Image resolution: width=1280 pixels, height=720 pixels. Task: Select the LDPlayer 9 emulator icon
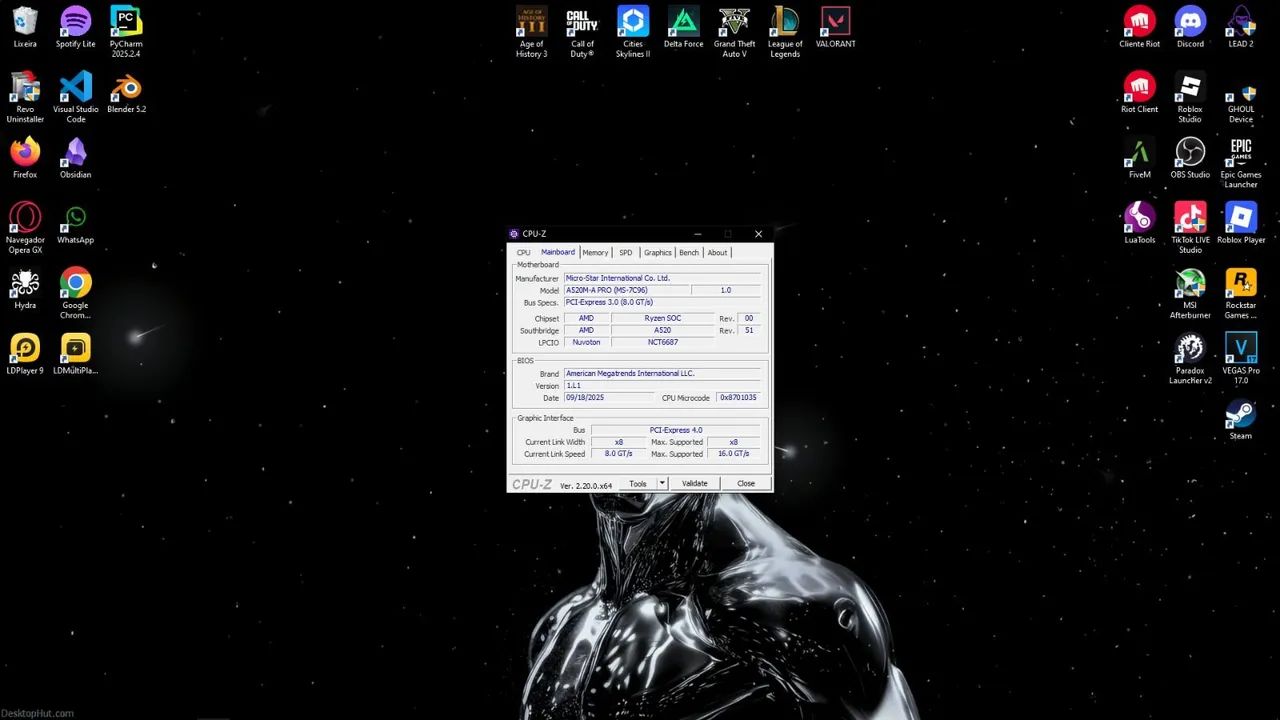click(x=25, y=354)
